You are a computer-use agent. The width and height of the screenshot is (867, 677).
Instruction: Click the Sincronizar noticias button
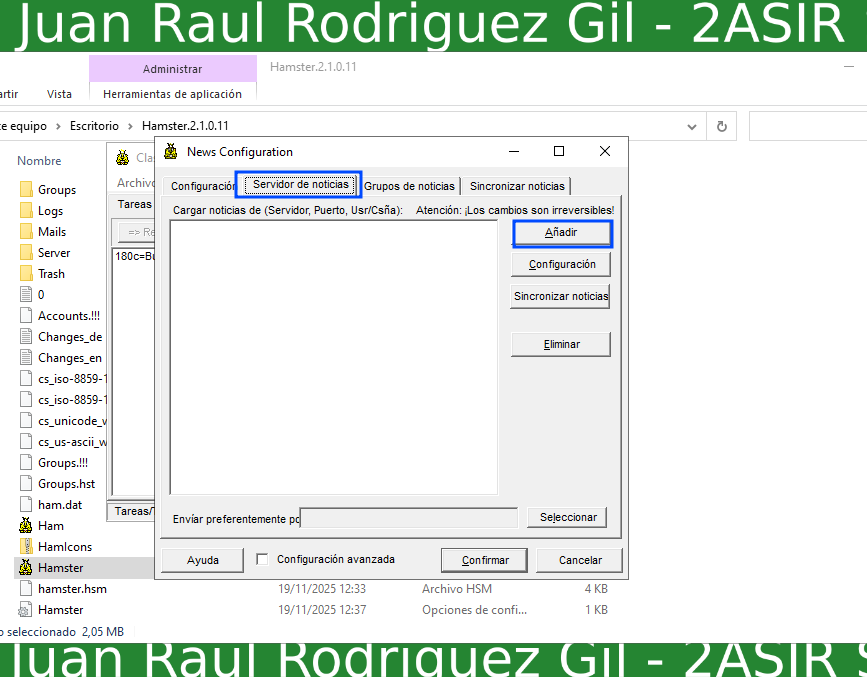coord(560,296)
